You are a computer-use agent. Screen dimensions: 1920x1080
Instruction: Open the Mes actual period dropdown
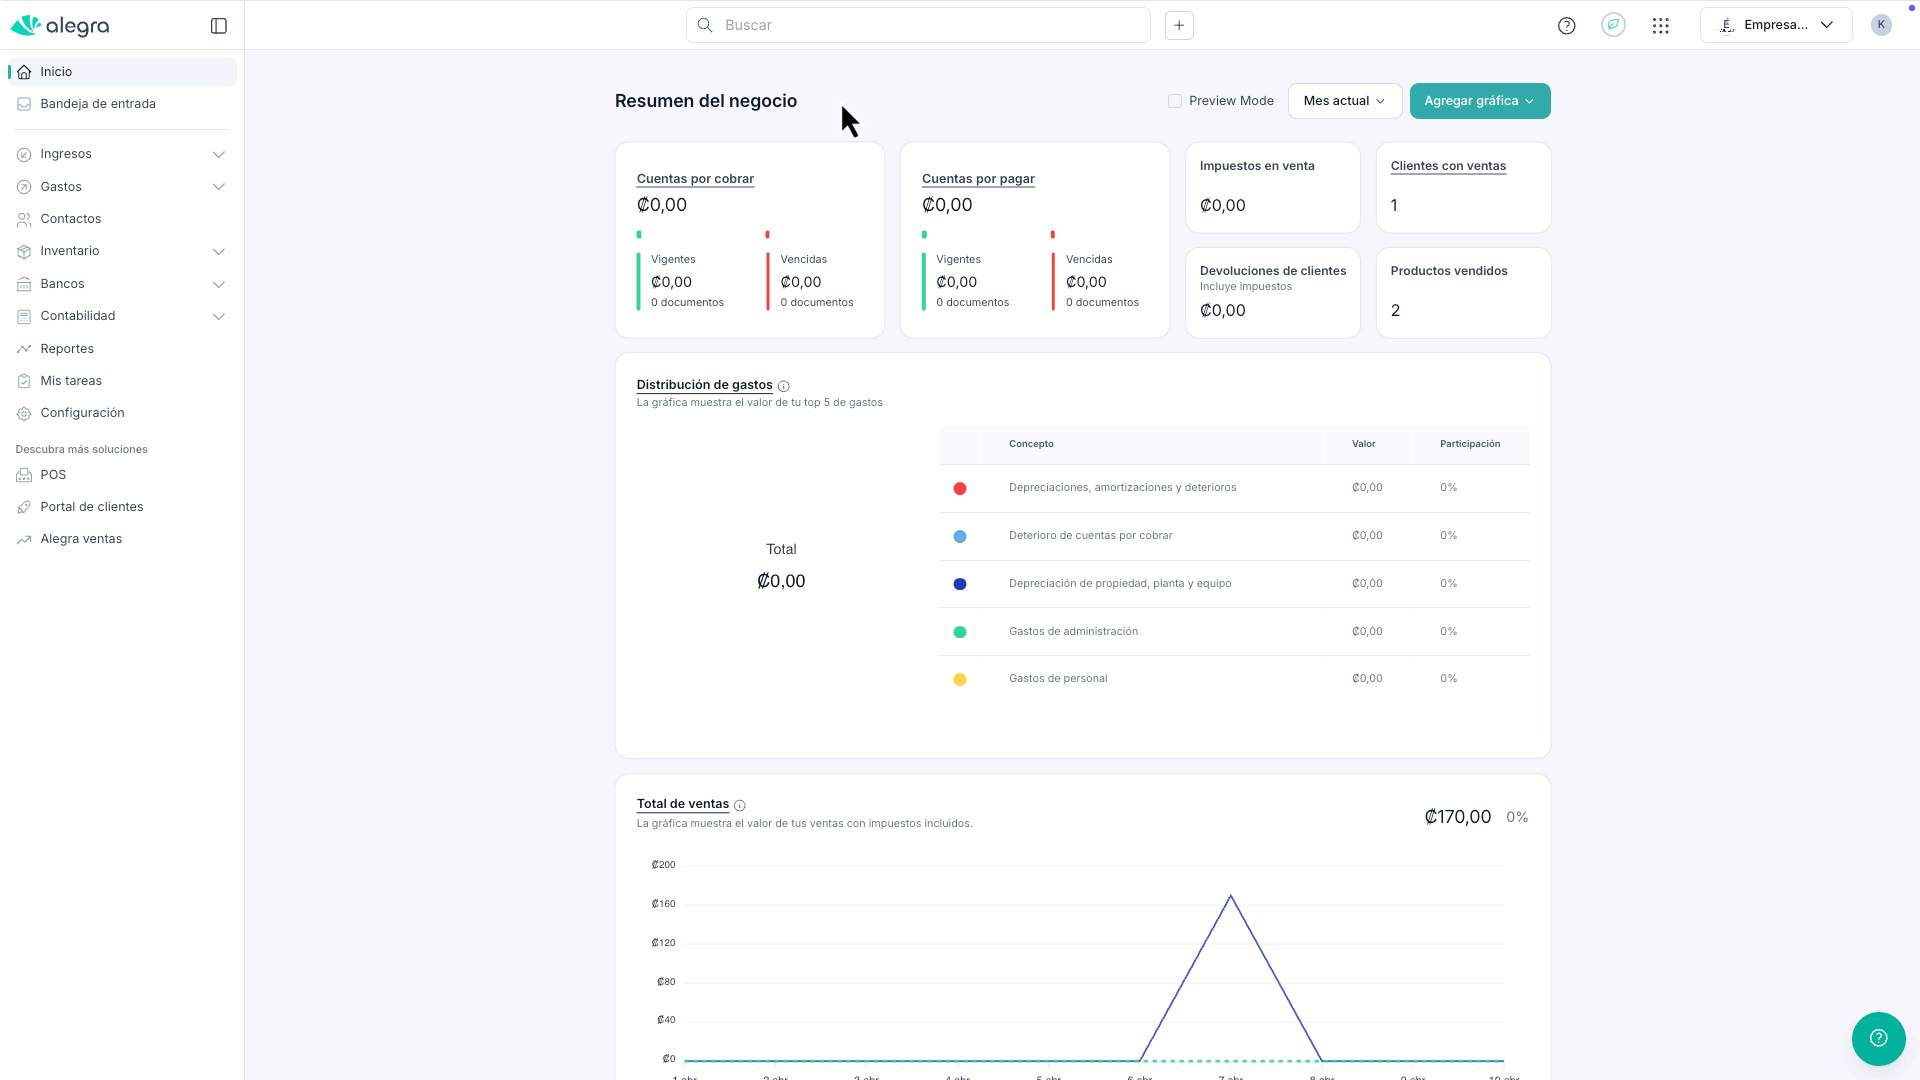1344,101
